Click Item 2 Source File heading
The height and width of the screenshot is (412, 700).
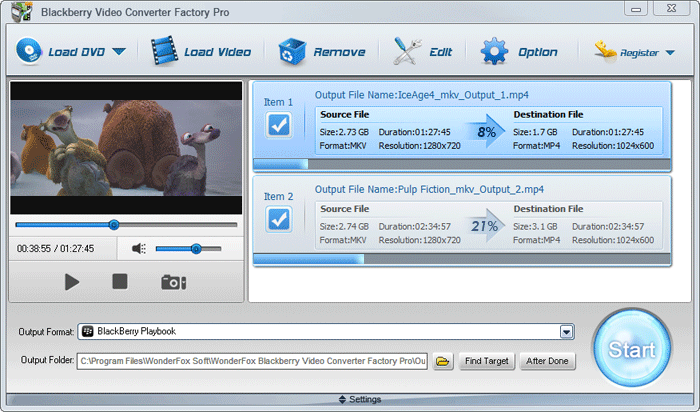click(345, 209)
